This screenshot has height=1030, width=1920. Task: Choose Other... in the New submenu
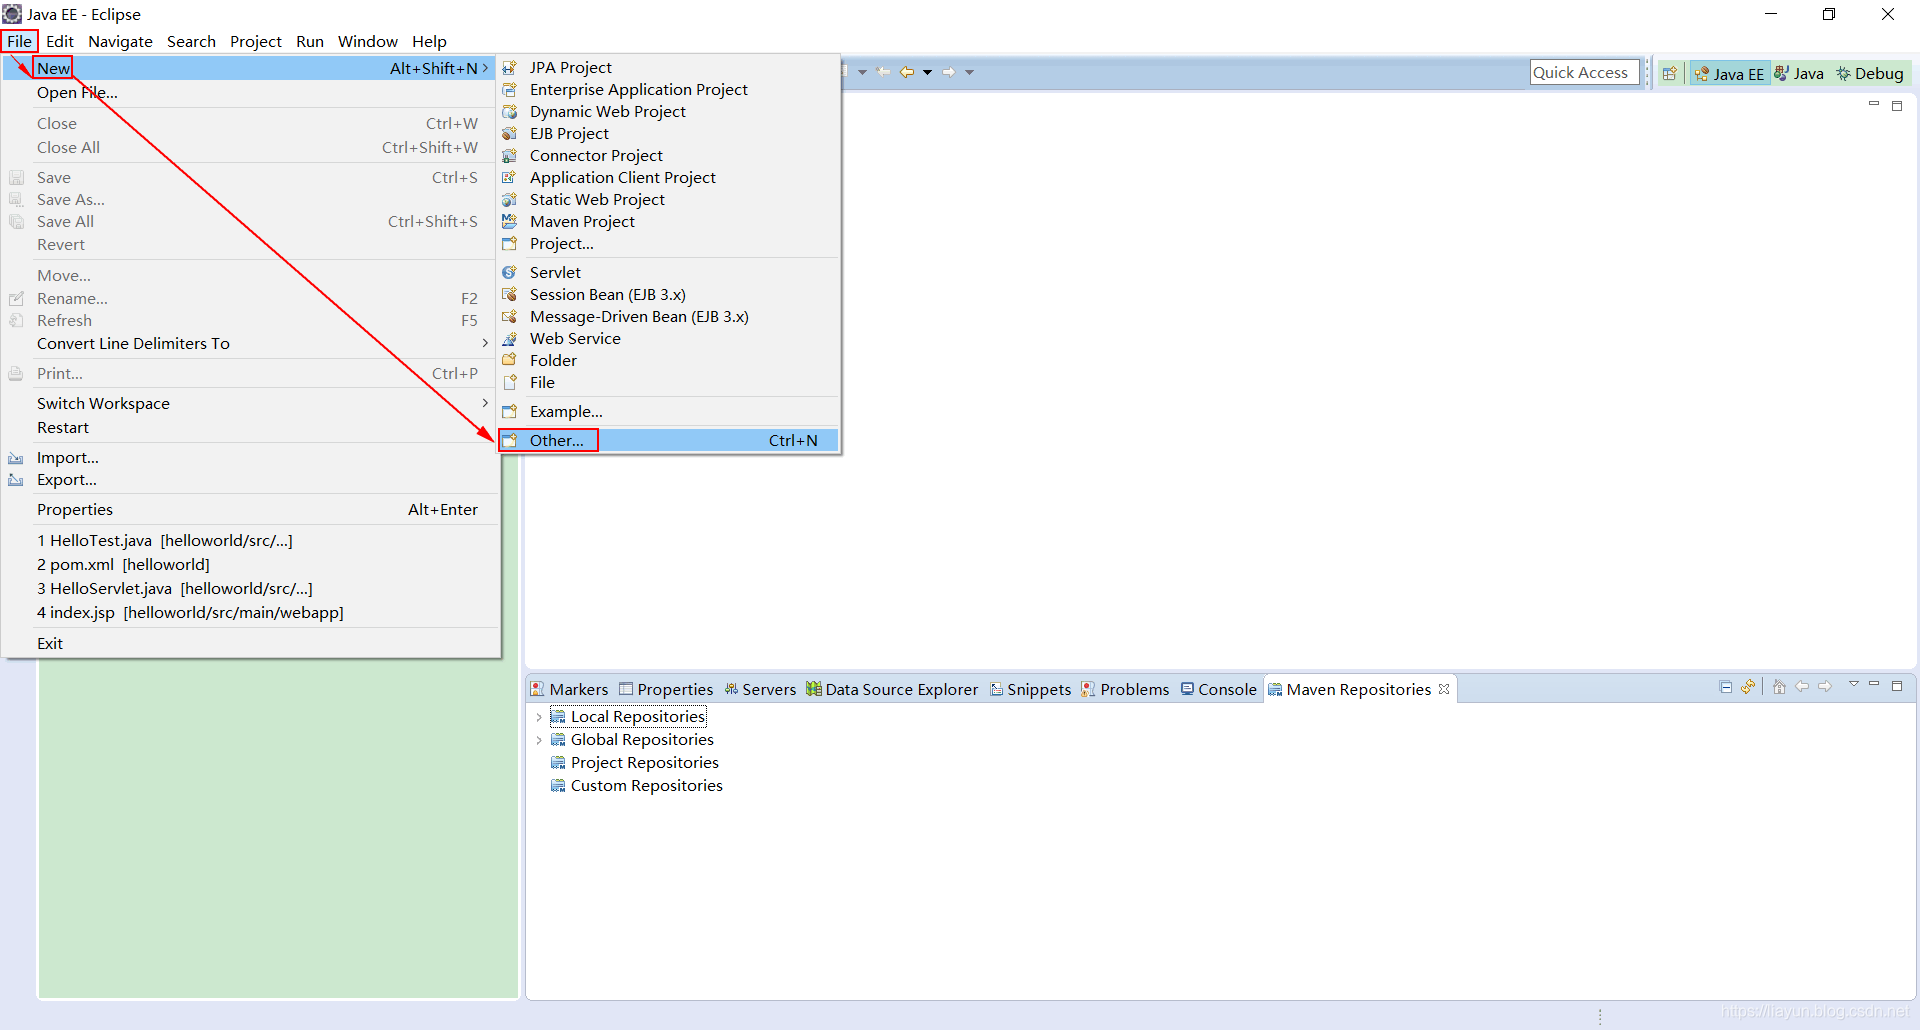[668, 440]
